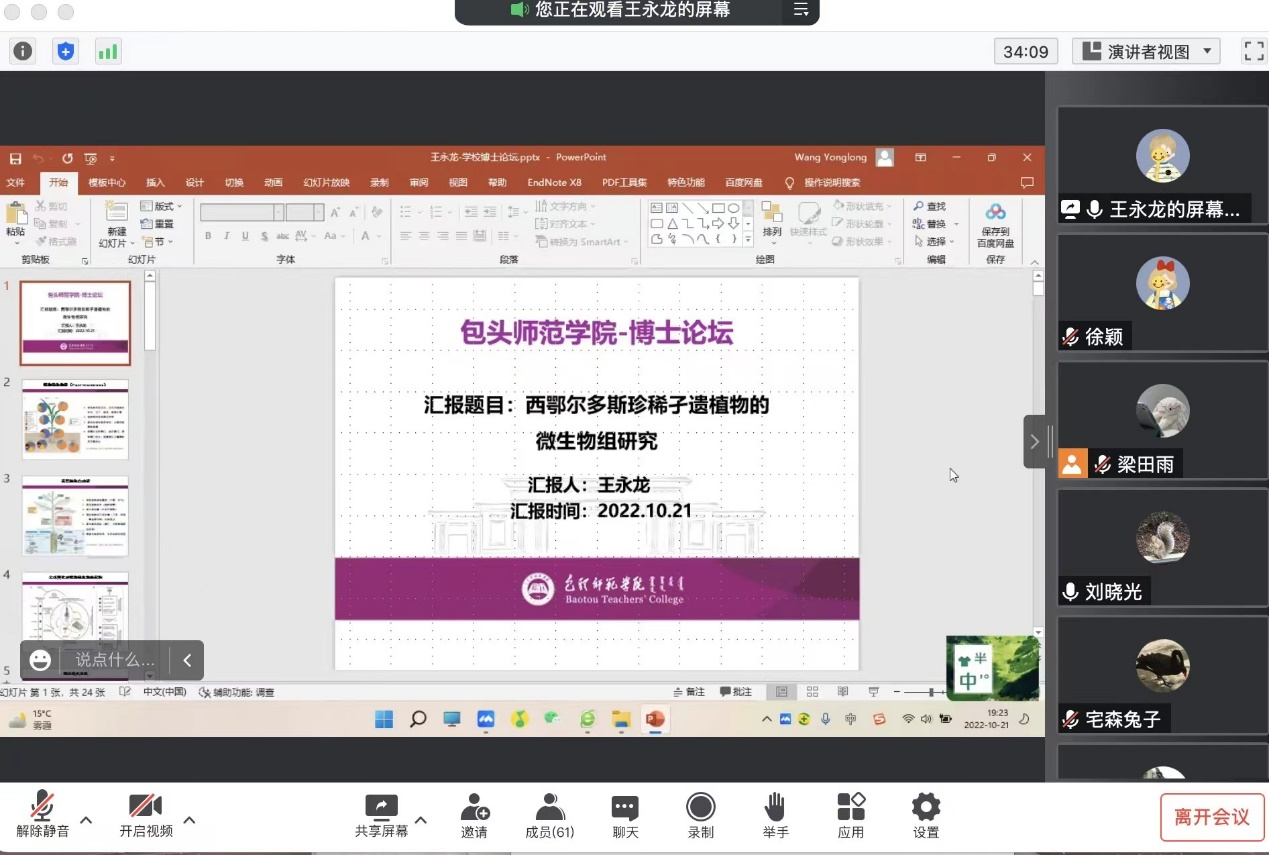Collapse the participant video sidebar
The image size is (1269, 855).
point(1035,441)
